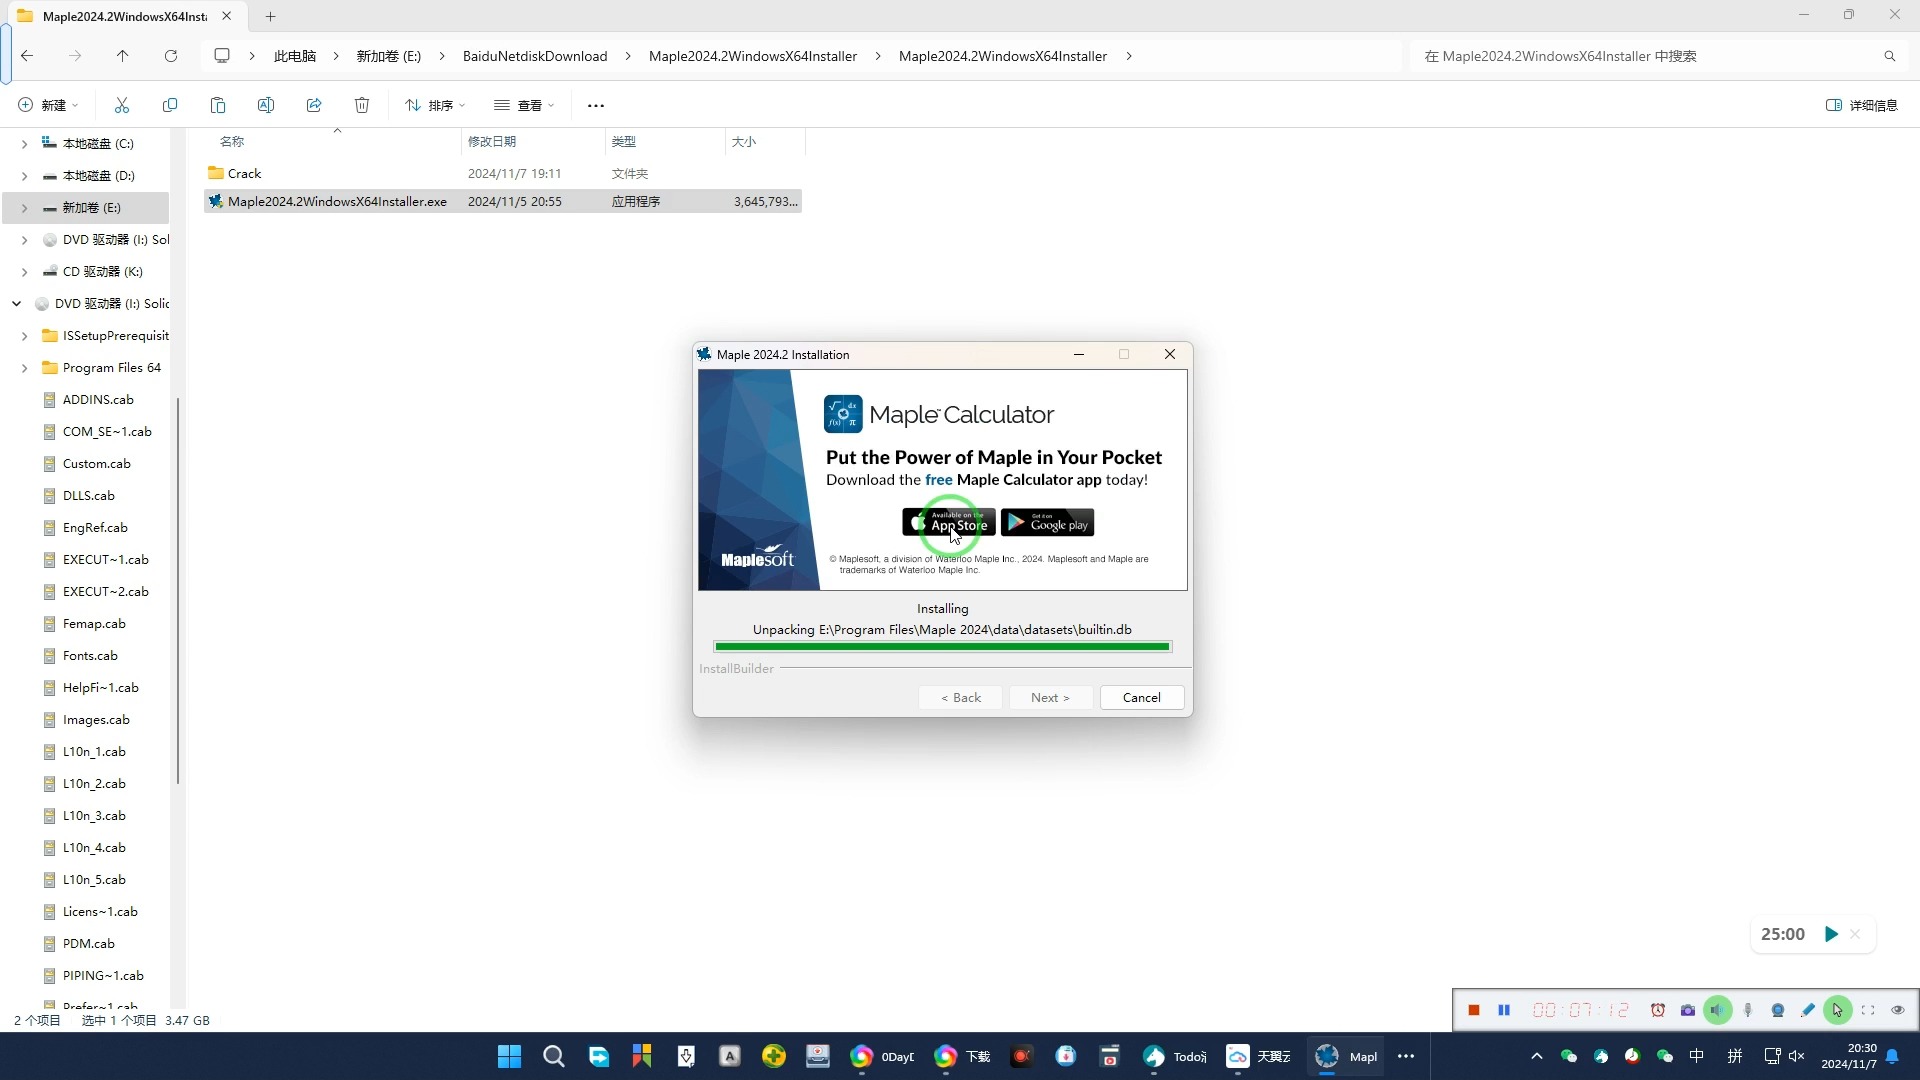Stop the screen recording
This screenshot has height=1080, width=1920.
[1473, 1010]
